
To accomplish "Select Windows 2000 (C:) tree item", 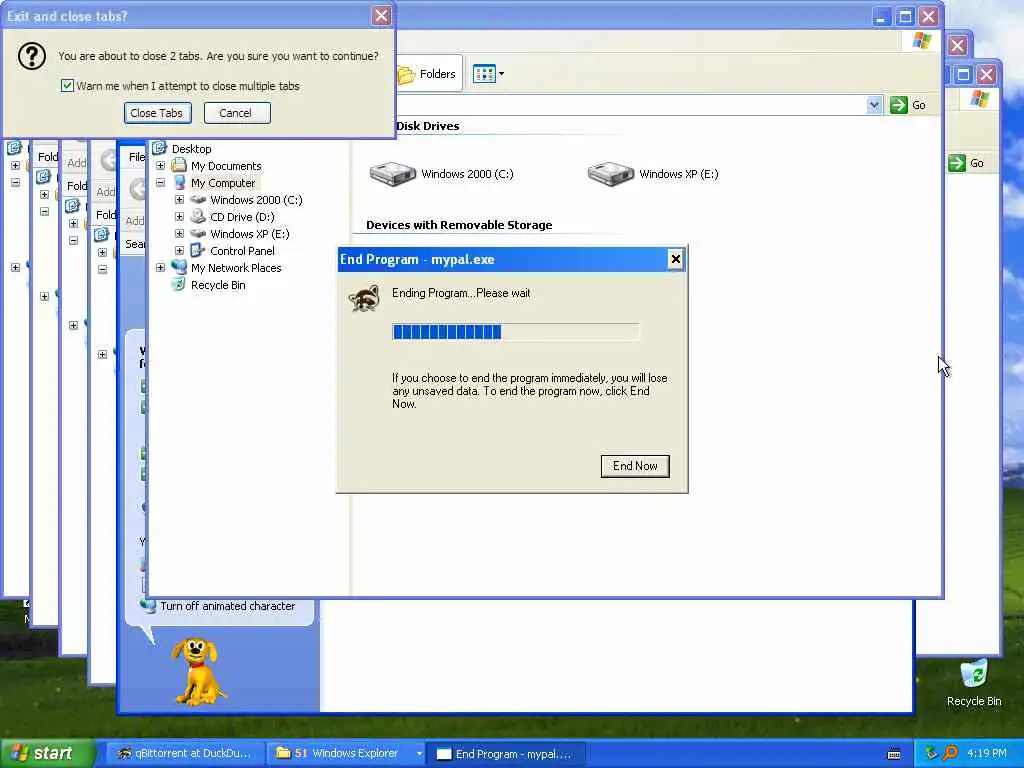I will [x=256, y=200].
